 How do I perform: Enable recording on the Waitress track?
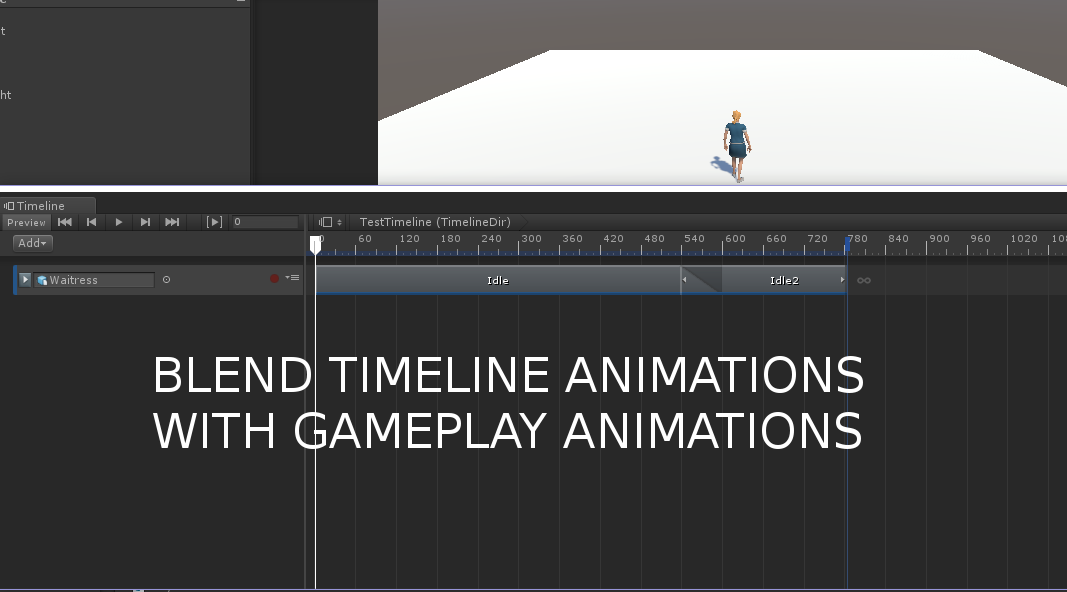(274, 280)
